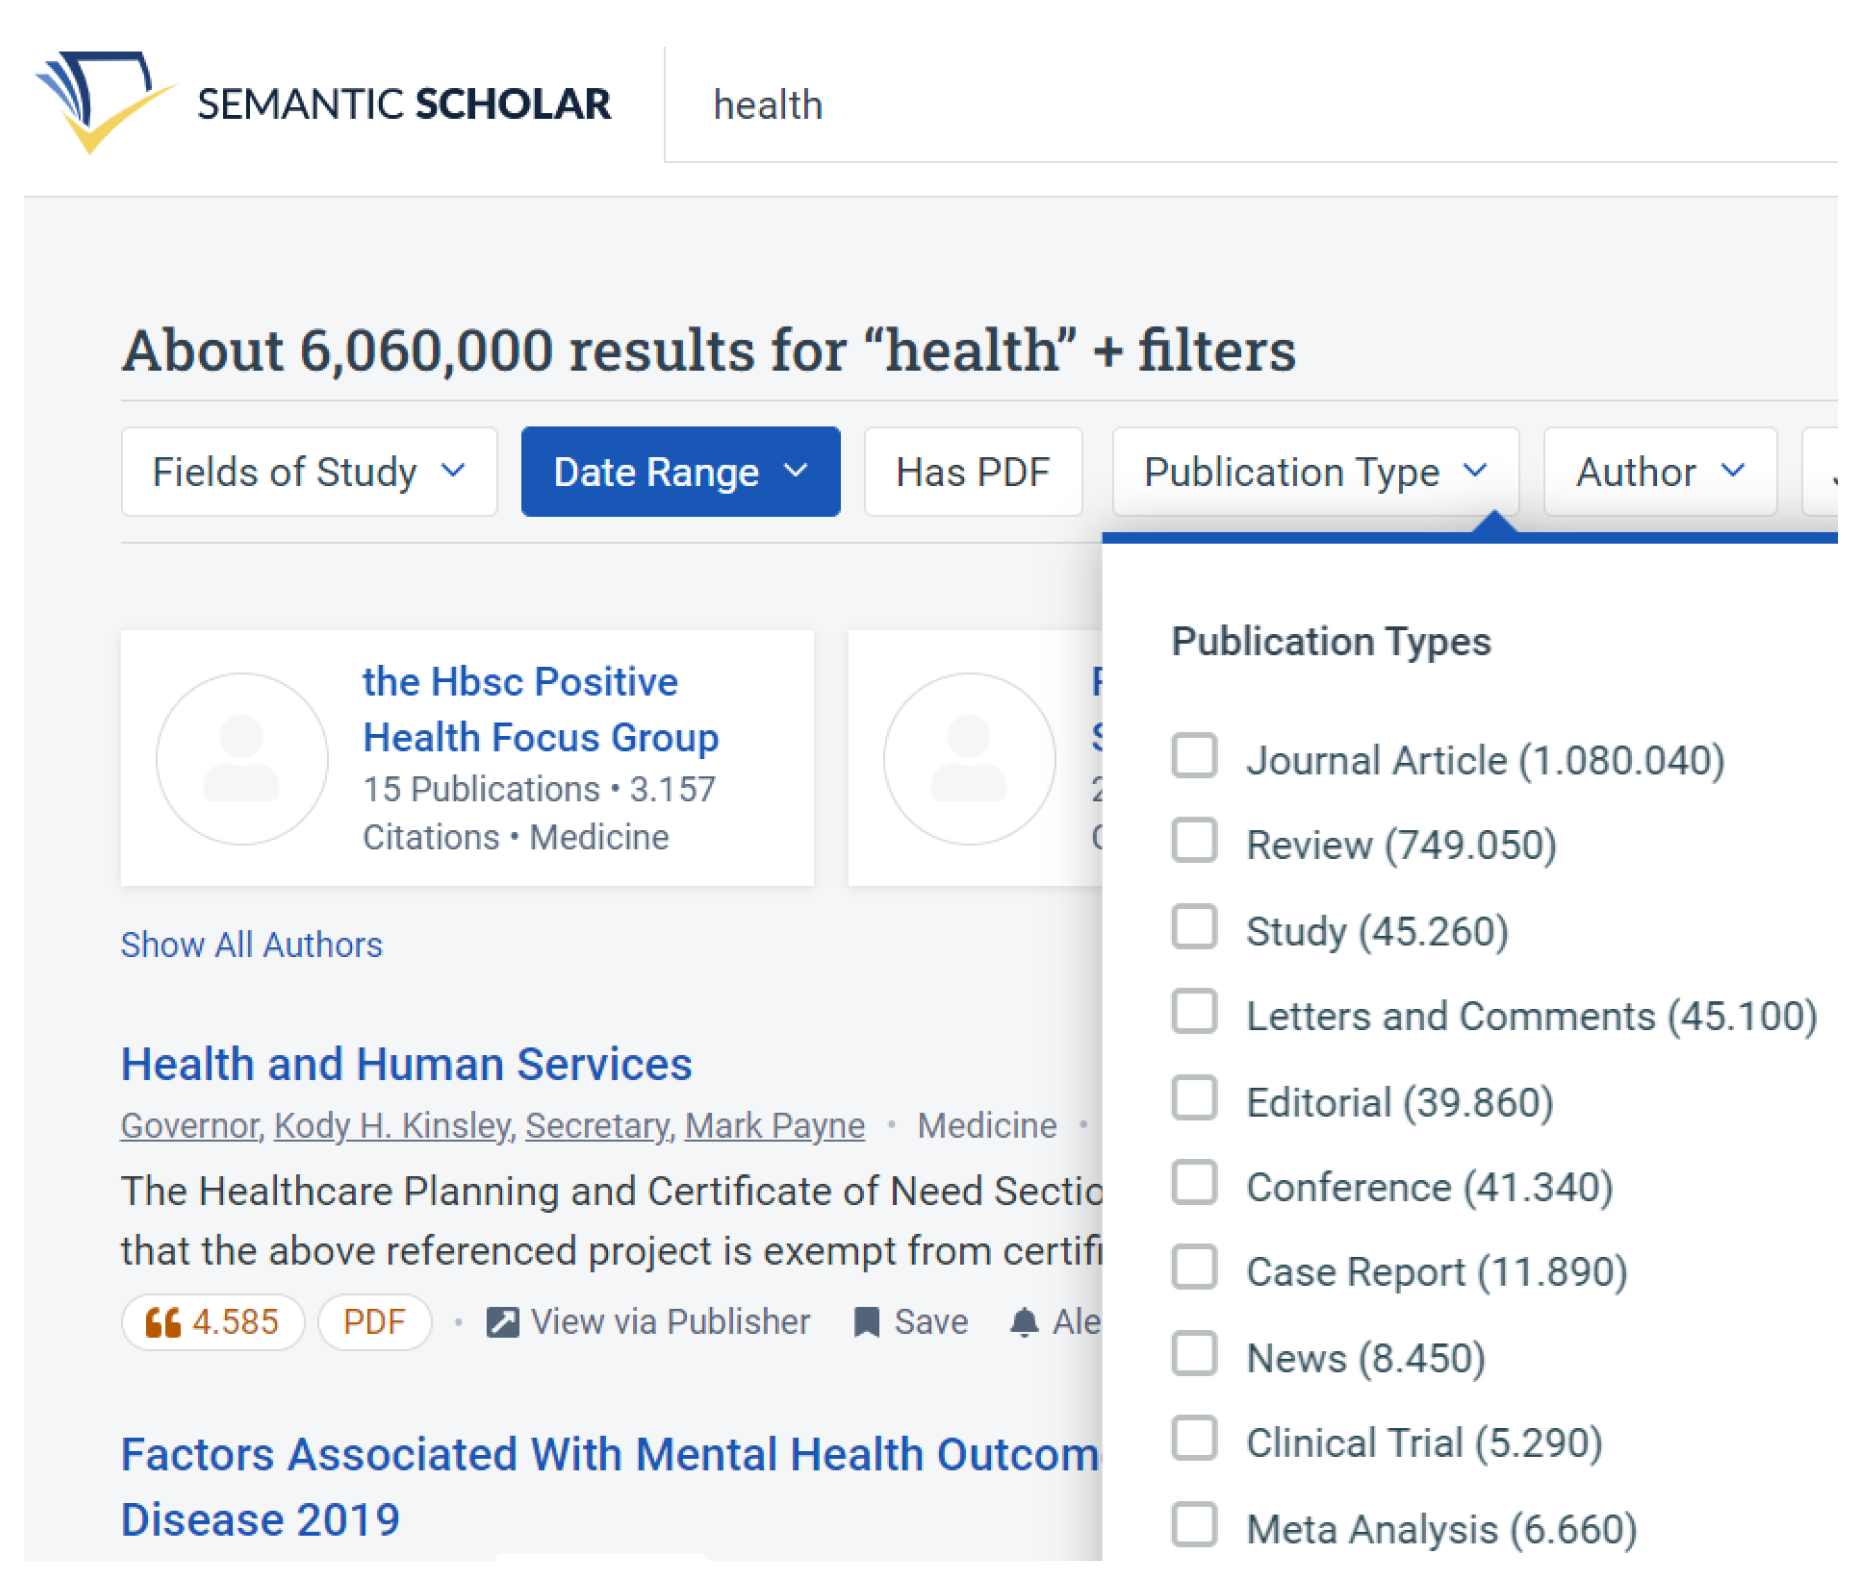Click the second author's avatar placeholder
Image resolution: width=1863 pixels, height=1586 pixels.
[968, 758]
